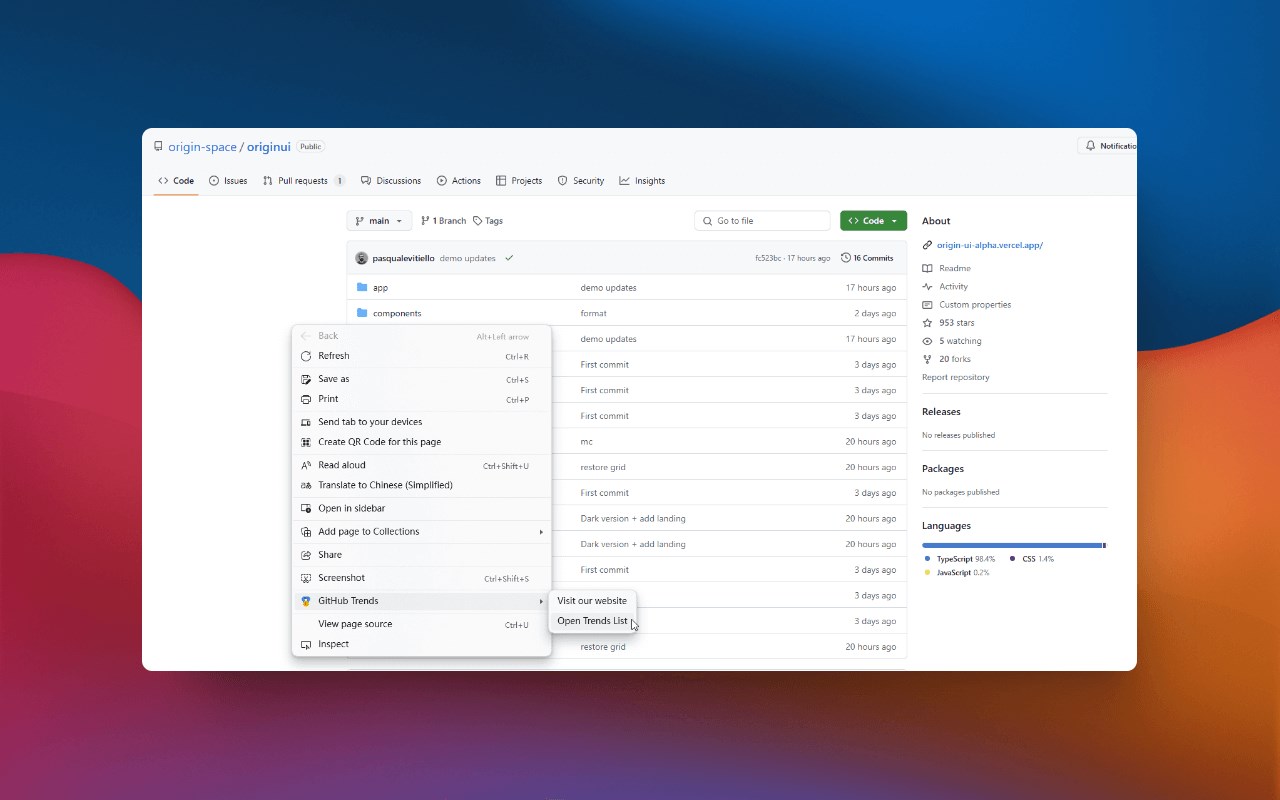Viewport: 1280px width, 800px height.
Task: Open the Projects tab
Action: [519, 181]
